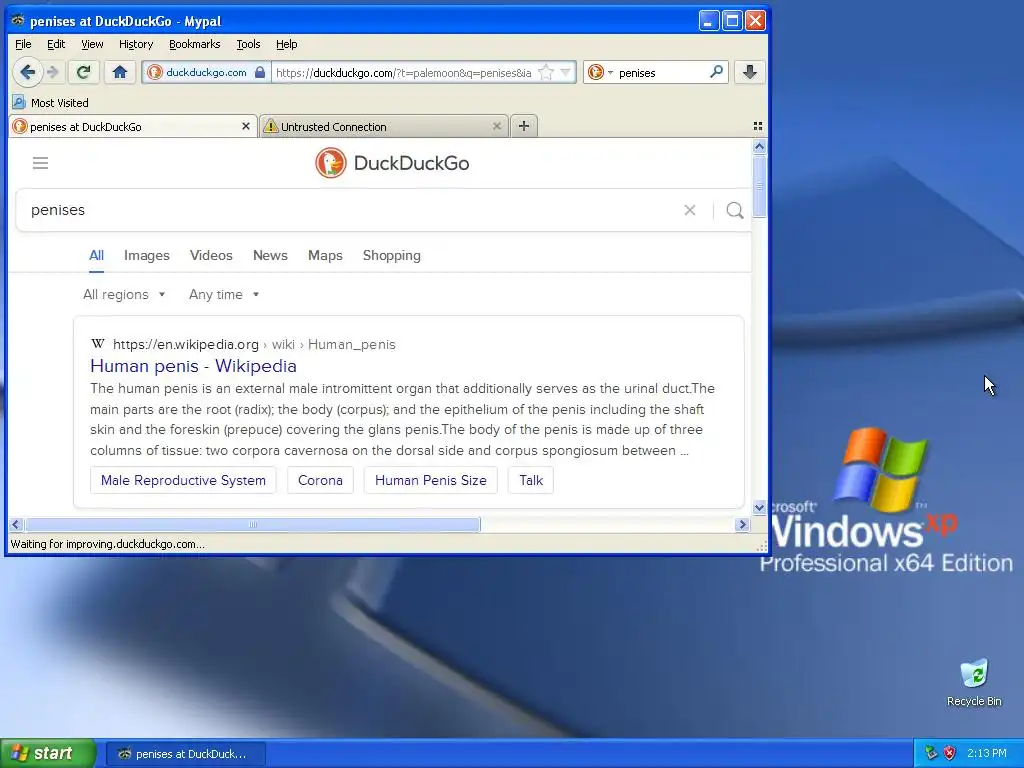
Task: Open the Help menu
Action: pos(287,44)
